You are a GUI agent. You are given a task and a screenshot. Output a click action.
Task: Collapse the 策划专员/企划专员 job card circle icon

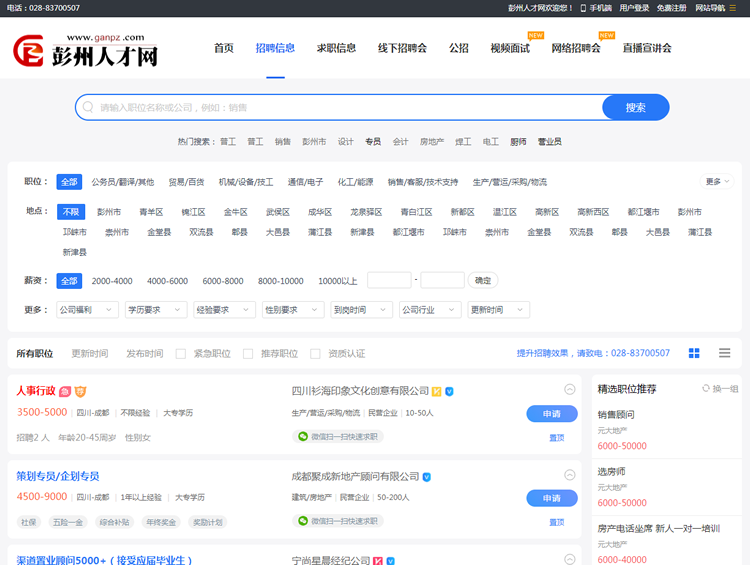click(570, 476)
